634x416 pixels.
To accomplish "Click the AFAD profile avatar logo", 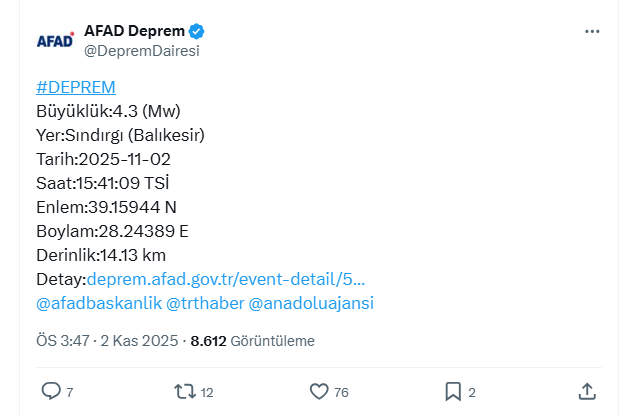I will (55, 40).
